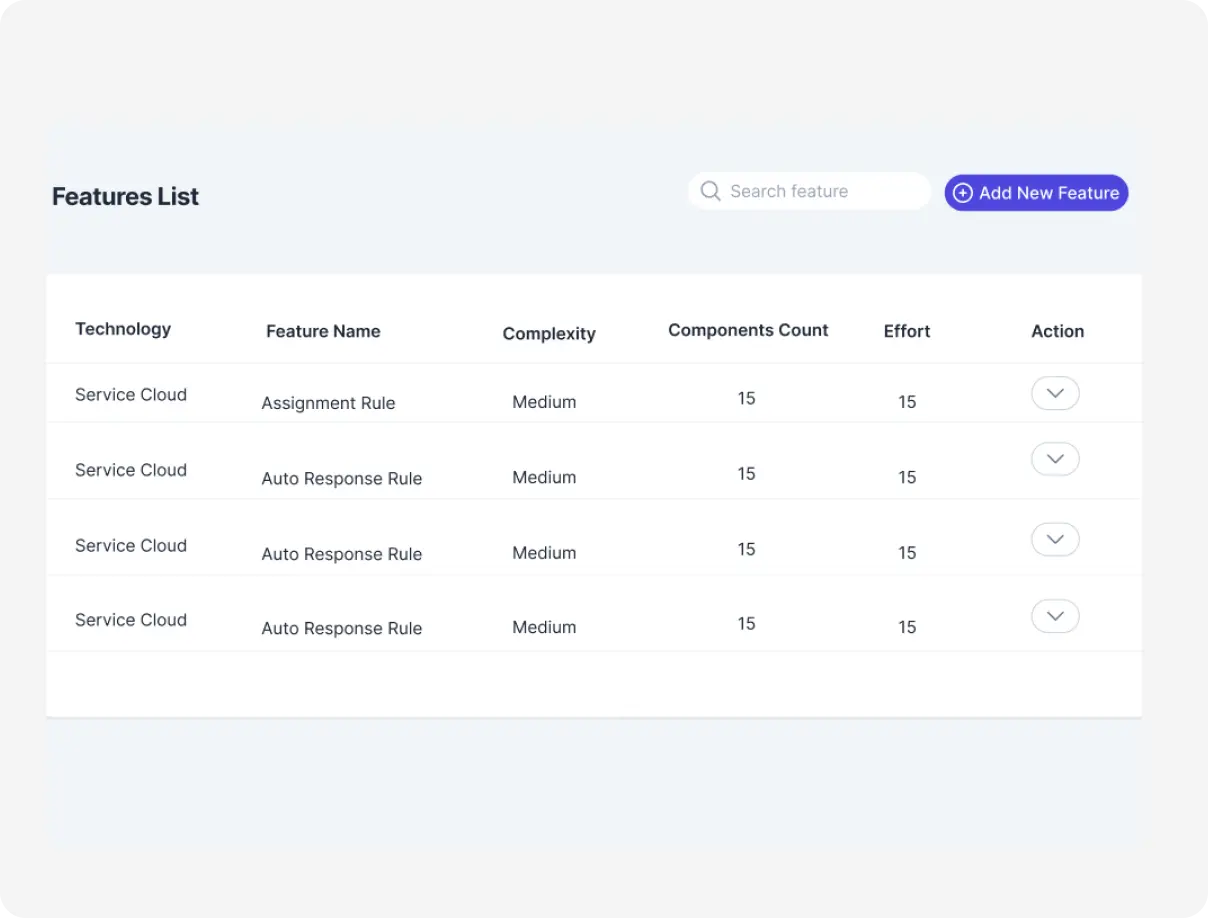The height and width of the screenshot is (918, 1208).
Task: Click the Action column header
Action: [x=1057, y=331]
